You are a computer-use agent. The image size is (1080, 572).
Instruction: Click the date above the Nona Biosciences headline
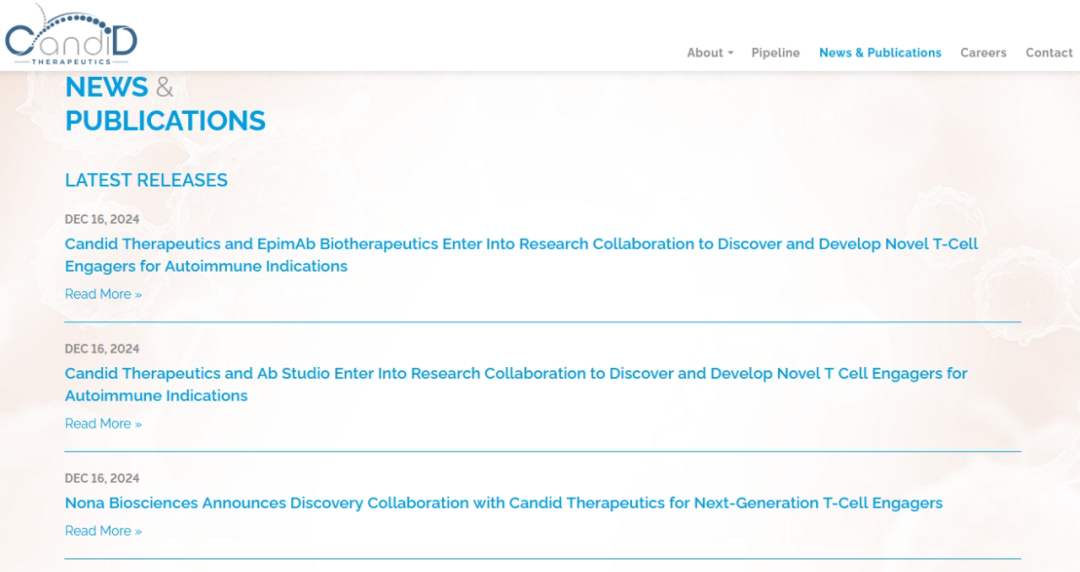[102, 478]
